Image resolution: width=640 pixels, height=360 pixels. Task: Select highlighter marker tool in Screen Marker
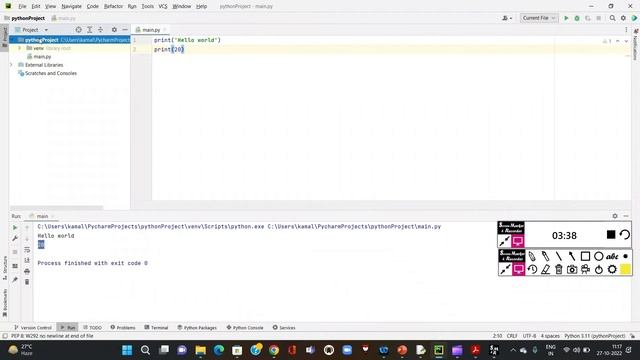(545, 256)
